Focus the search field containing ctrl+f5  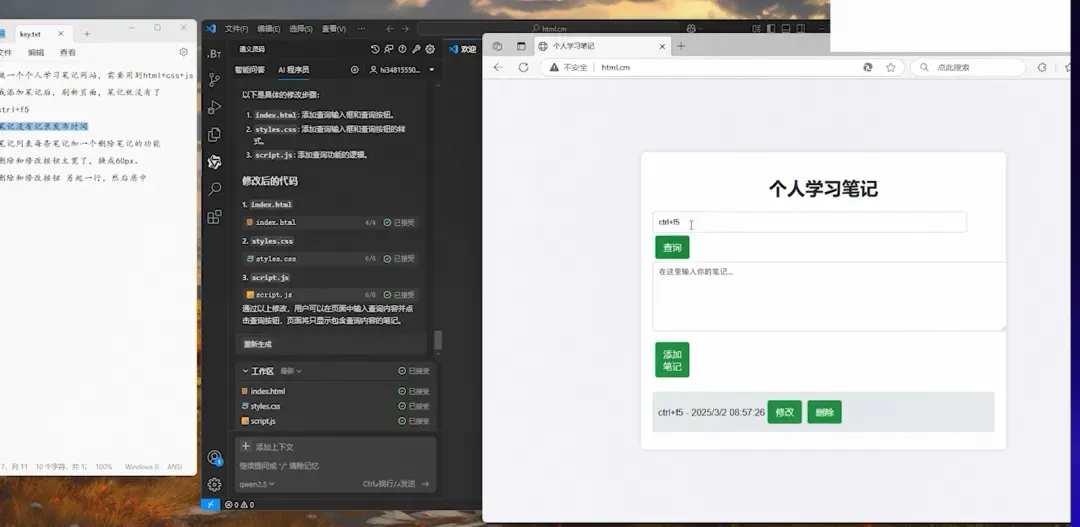click(x=809, y=222)
